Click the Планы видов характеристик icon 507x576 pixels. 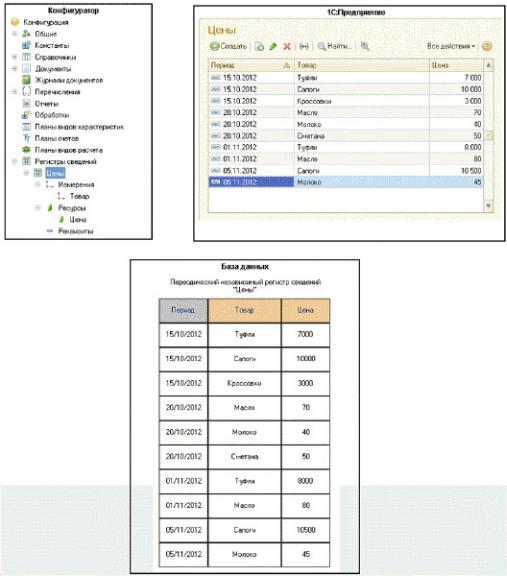click(26, 127)
